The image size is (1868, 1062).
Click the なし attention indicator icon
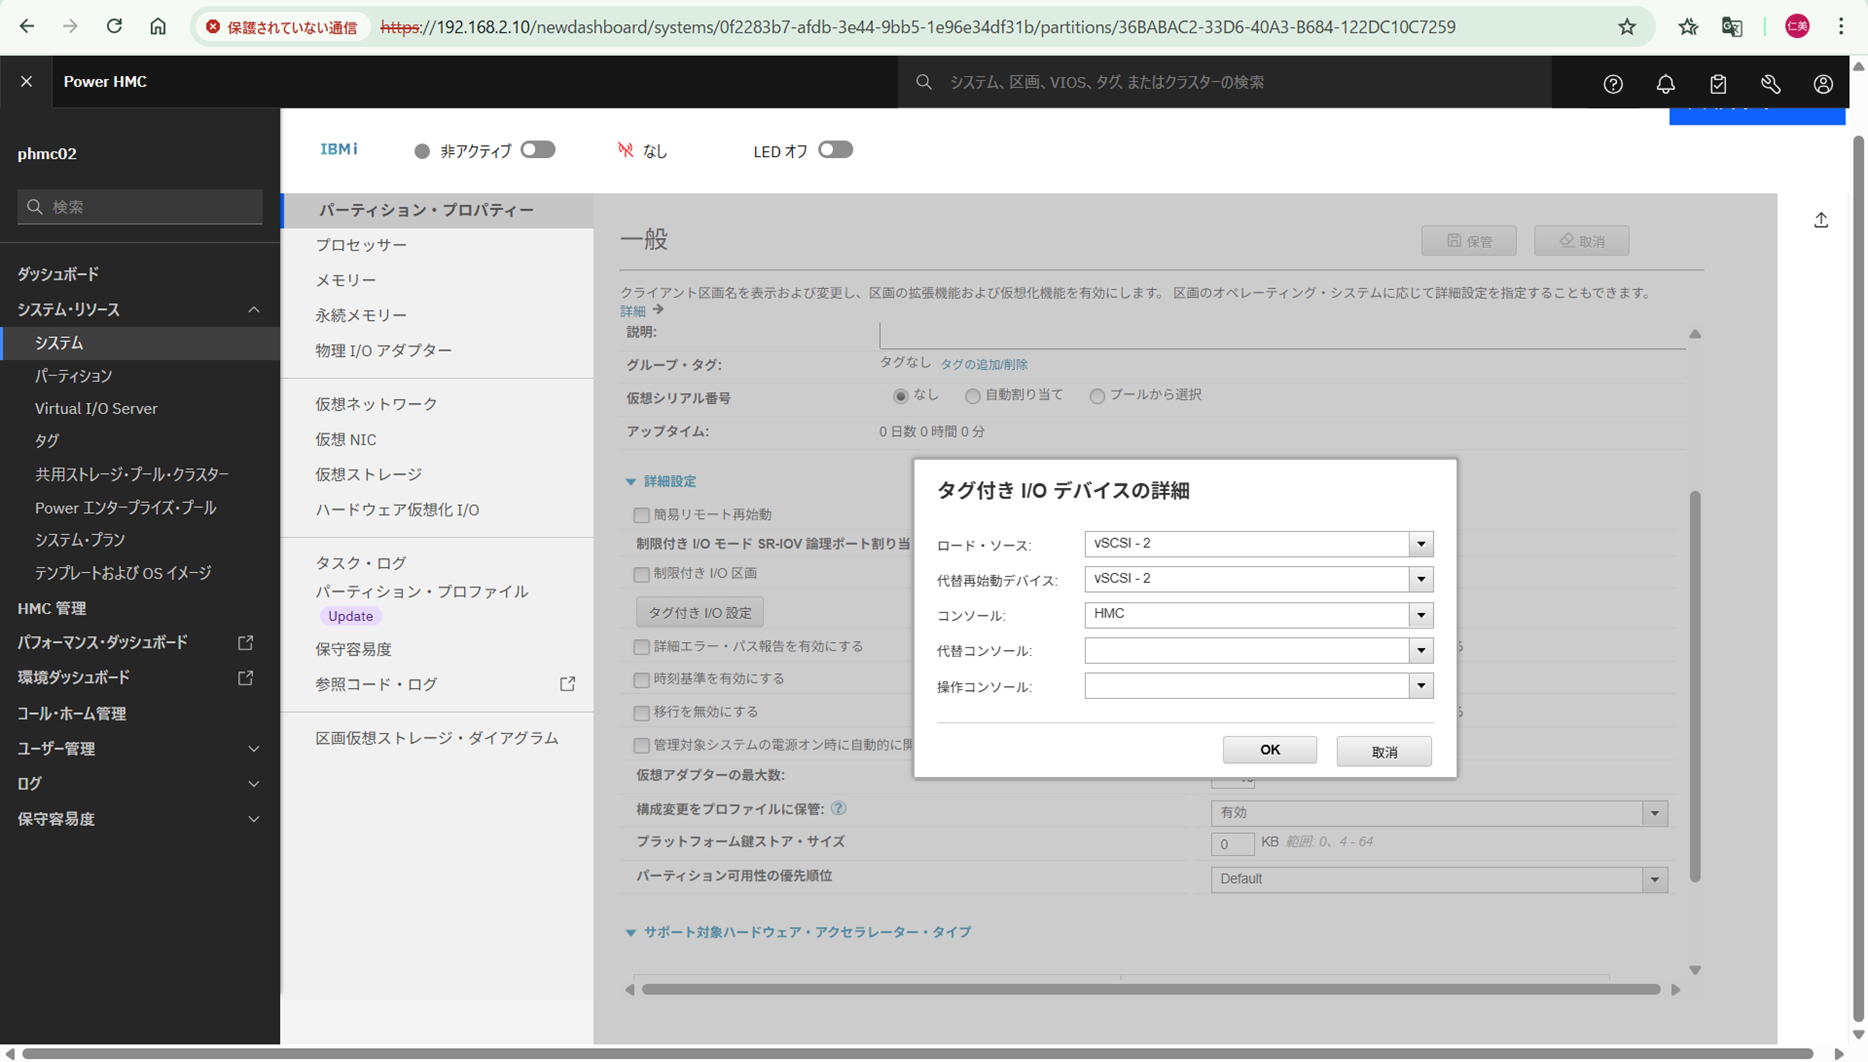[x=626, y=150]
